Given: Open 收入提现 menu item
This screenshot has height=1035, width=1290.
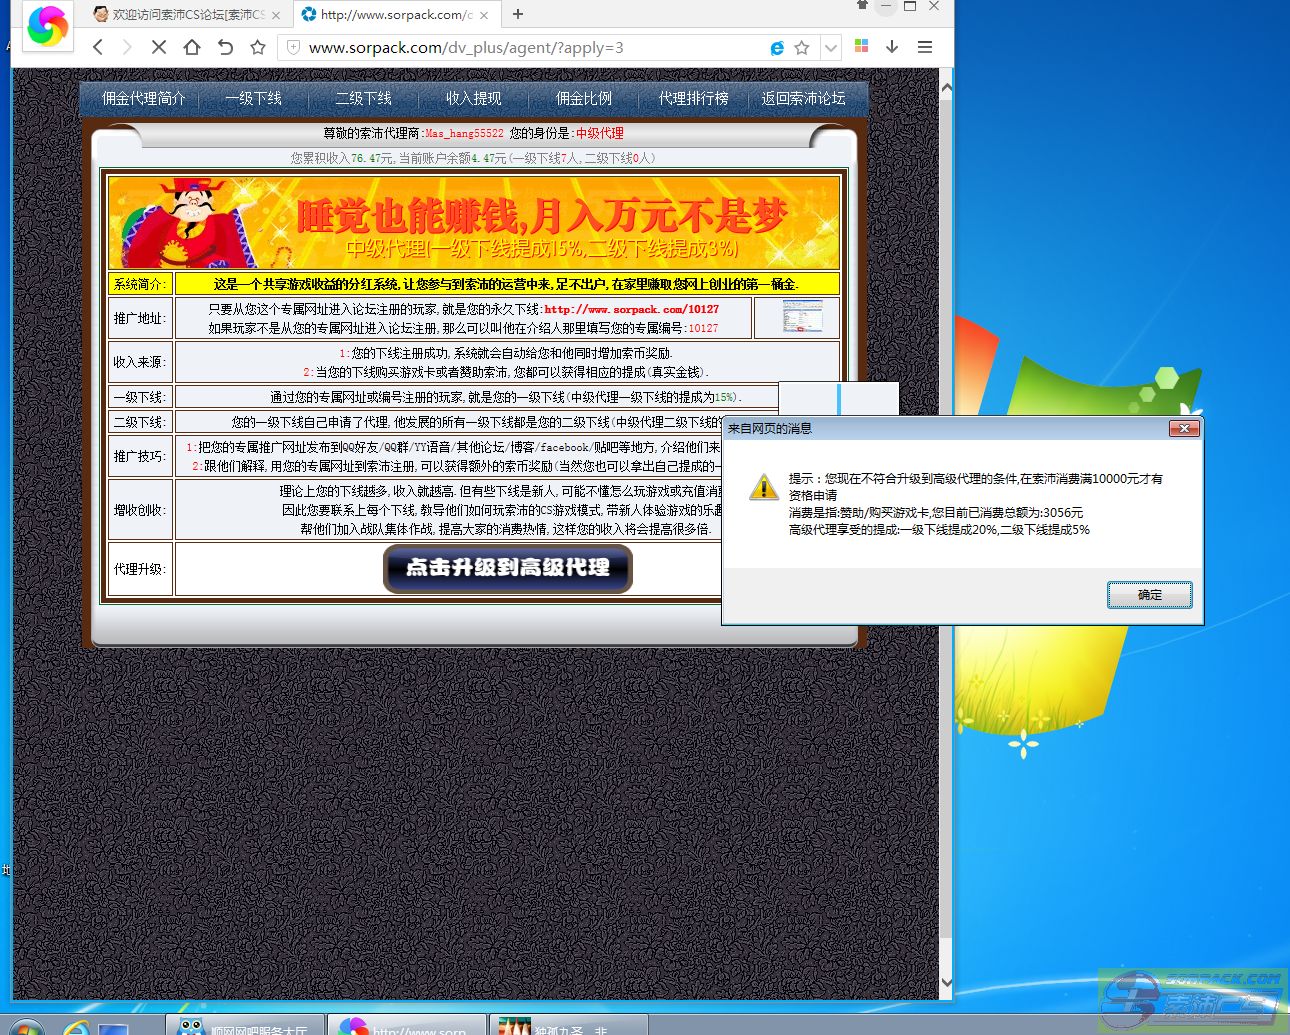Looking at the screenshot, I should click(x=473, y=98).
